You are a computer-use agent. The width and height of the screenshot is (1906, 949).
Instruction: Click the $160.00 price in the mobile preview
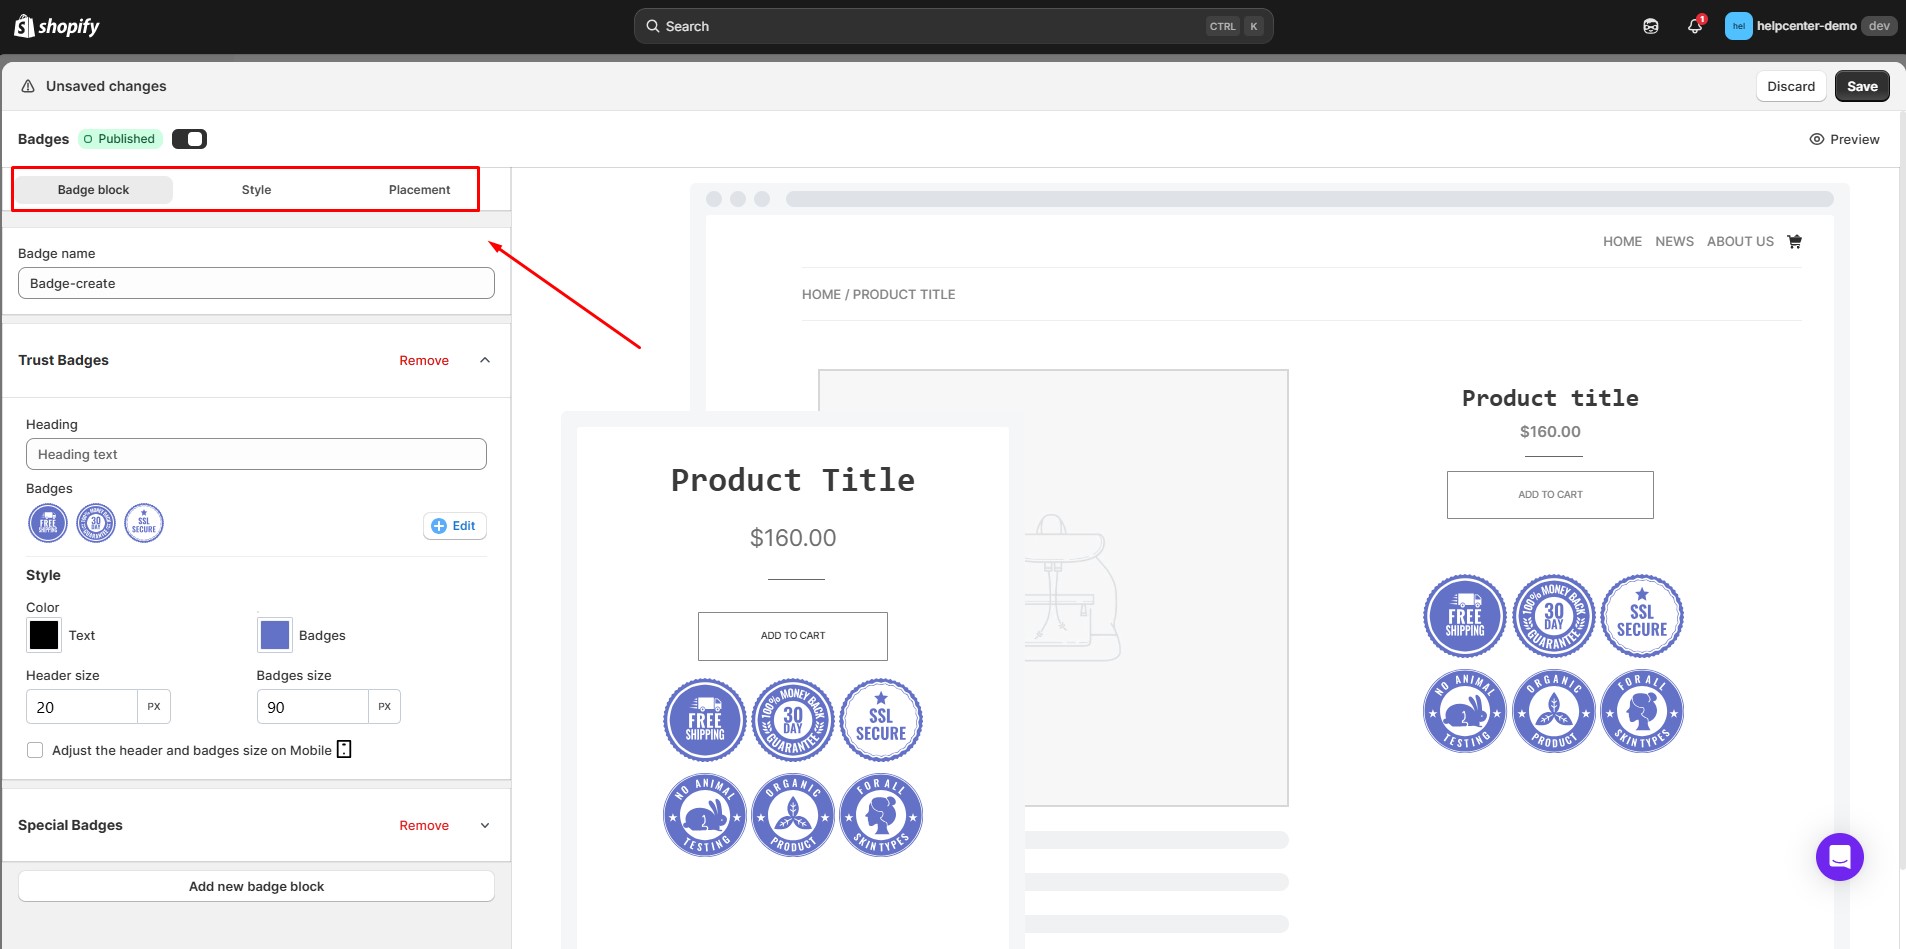tap(793, 538)
